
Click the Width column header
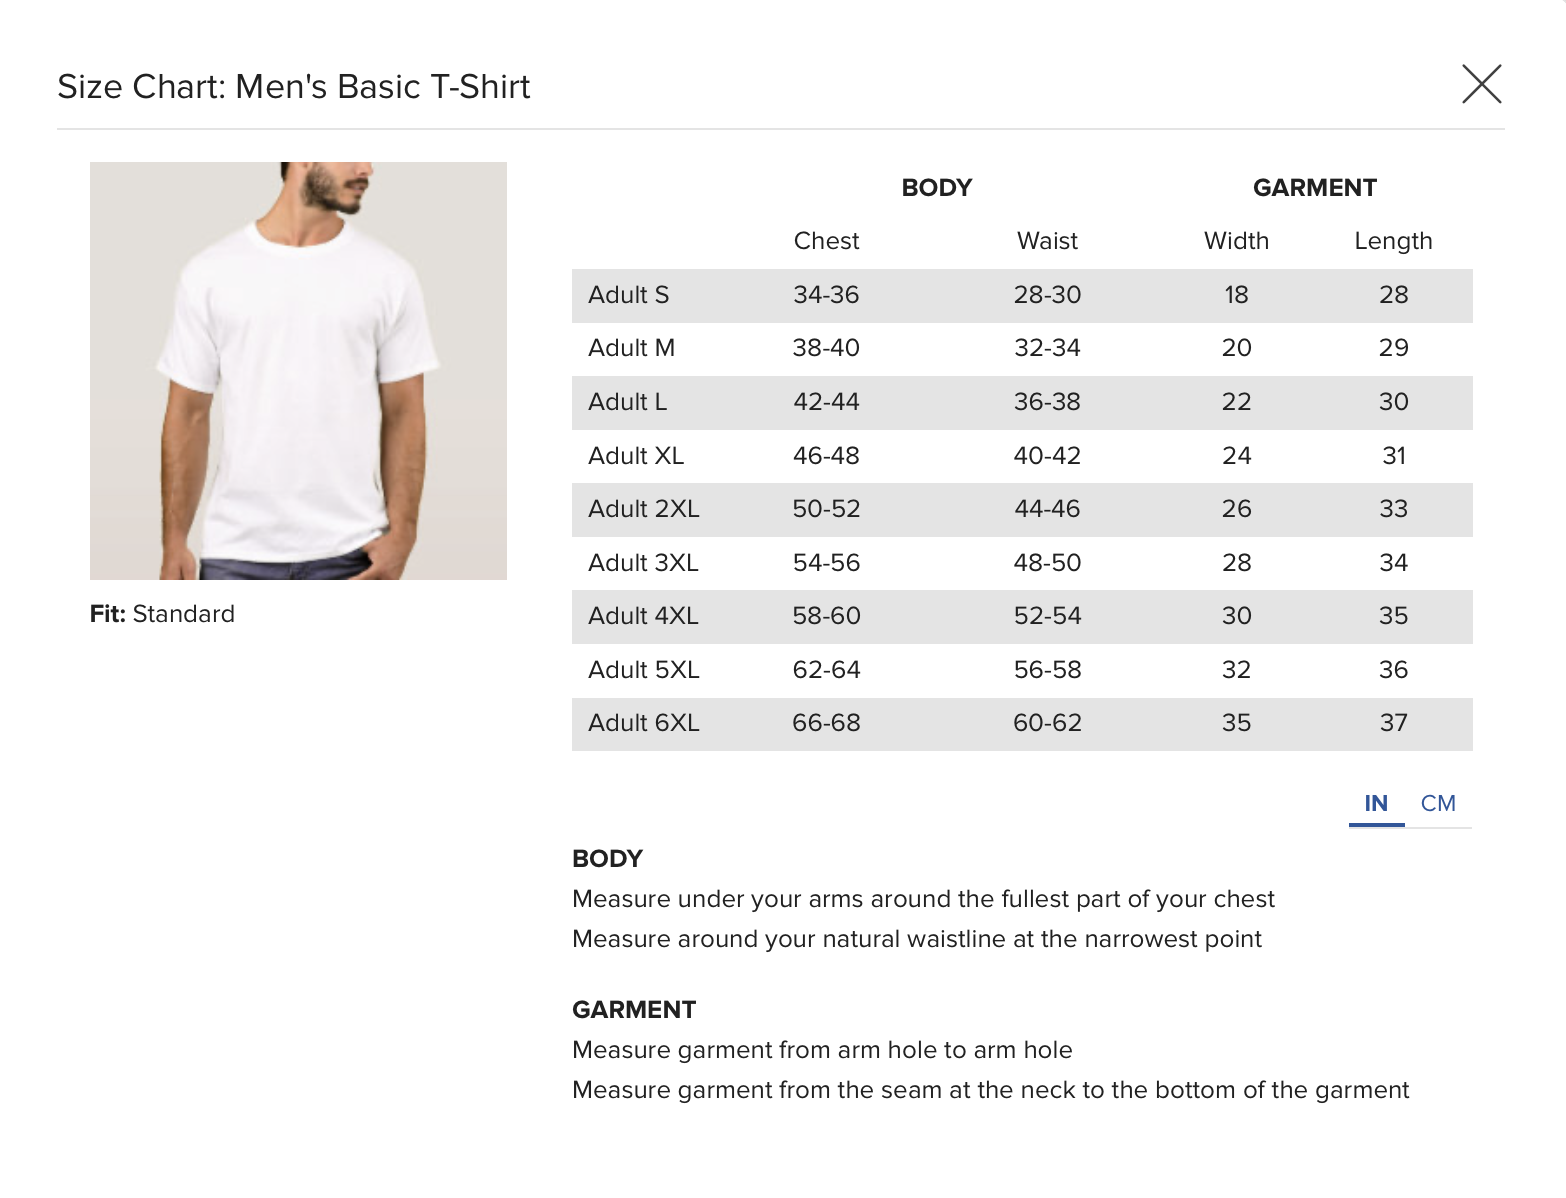(1236, 241)
